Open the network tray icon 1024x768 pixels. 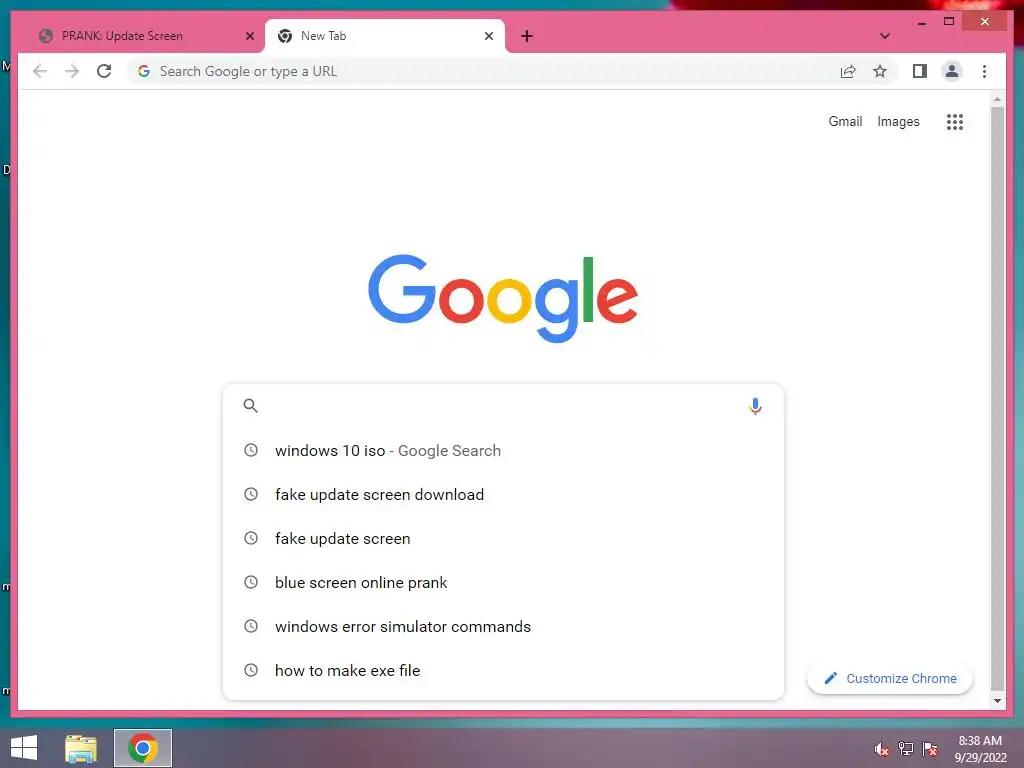pyautogui.click(x=906, y=749)
